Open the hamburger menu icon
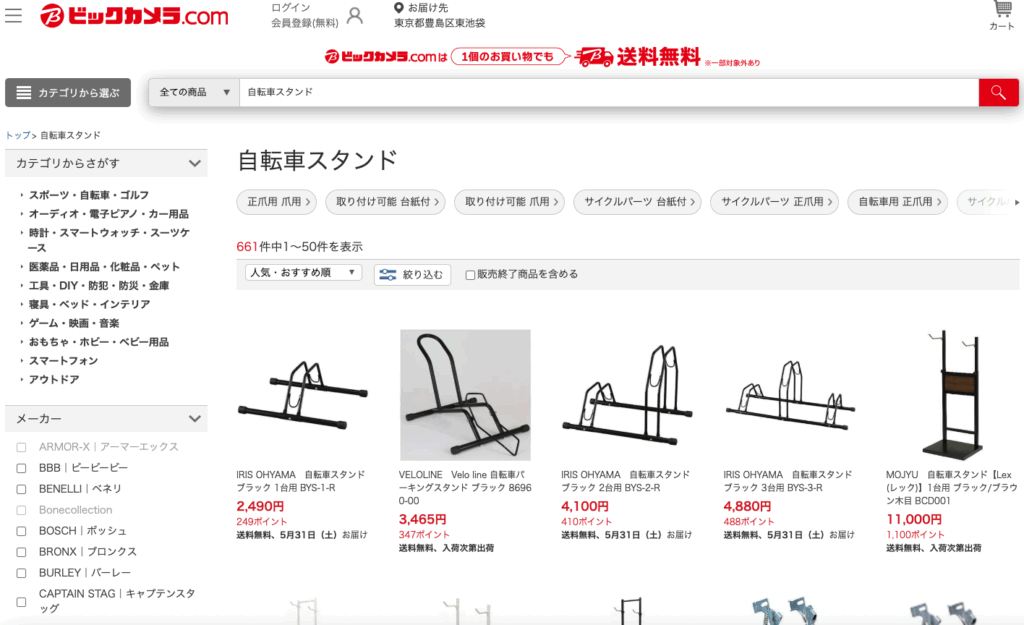 point(13,16)
